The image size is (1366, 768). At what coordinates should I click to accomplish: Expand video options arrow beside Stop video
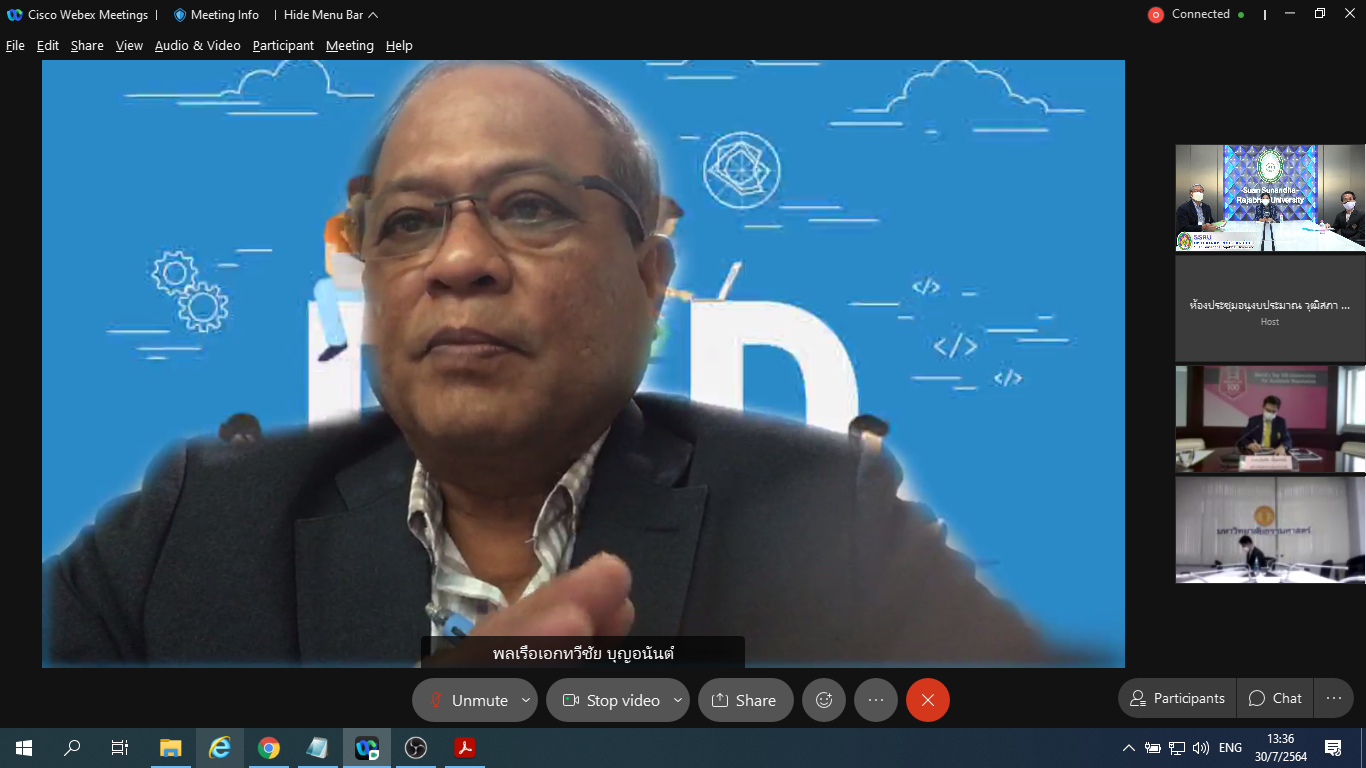point(678,700)
